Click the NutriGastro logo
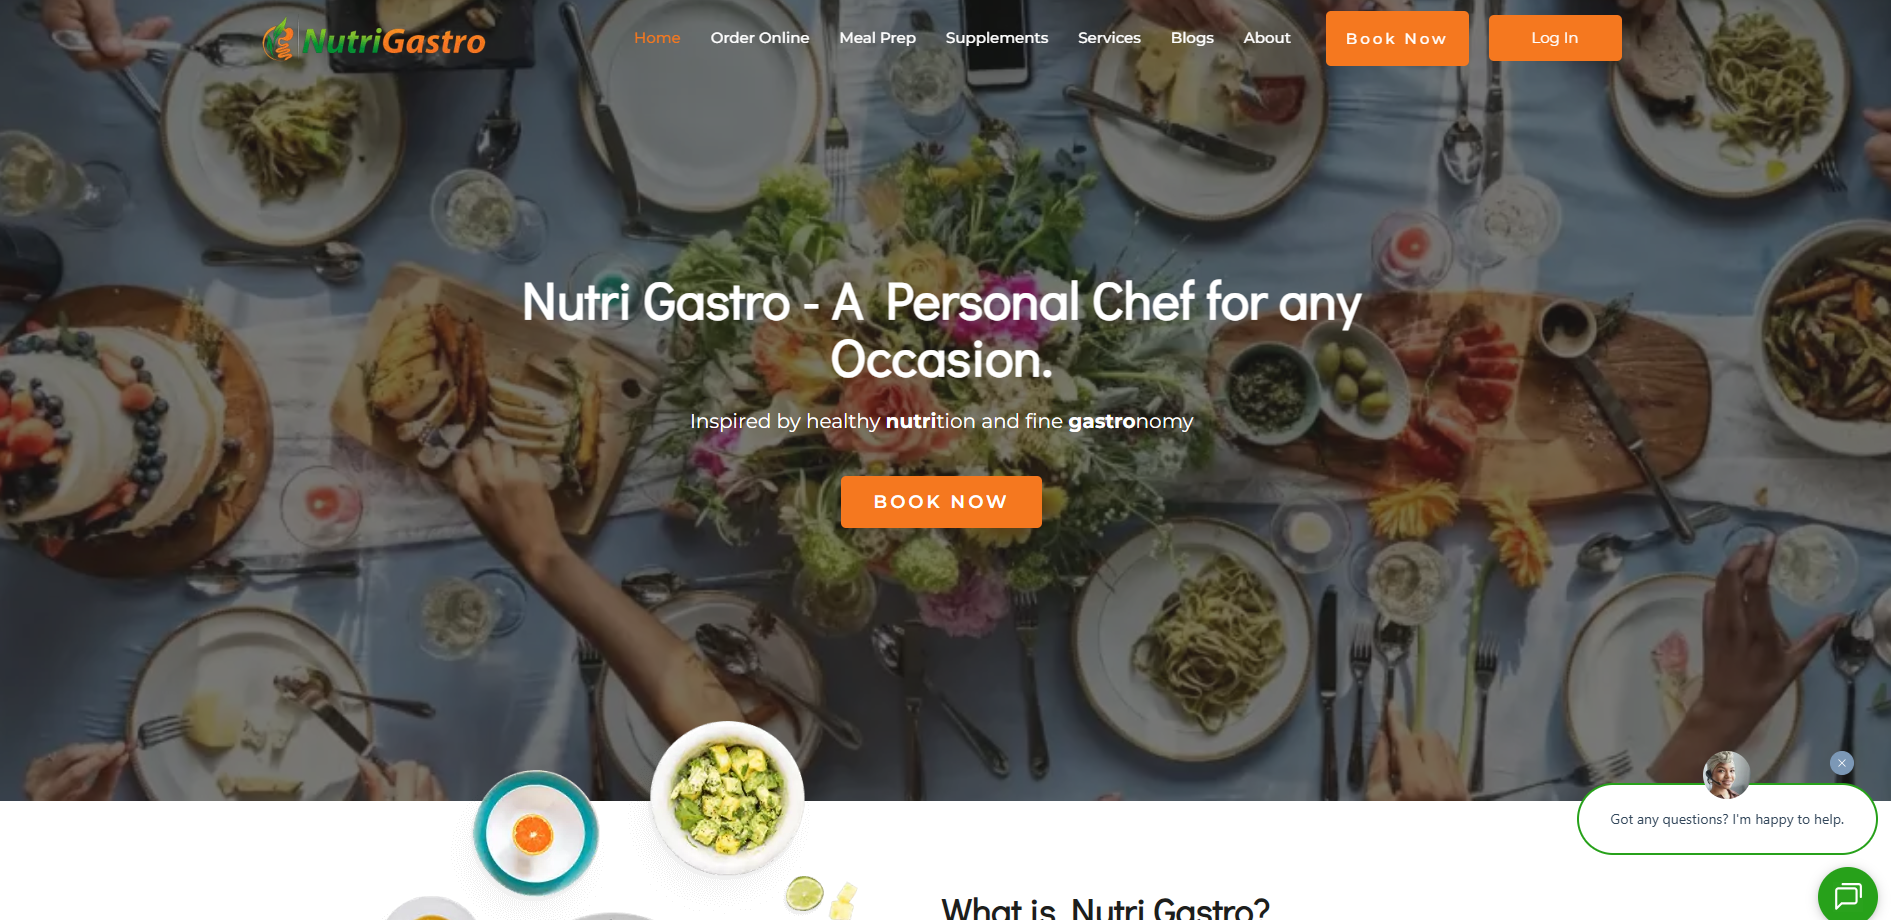The height and width of the screenshot is (920, 1891). click(x=374, y=40)
